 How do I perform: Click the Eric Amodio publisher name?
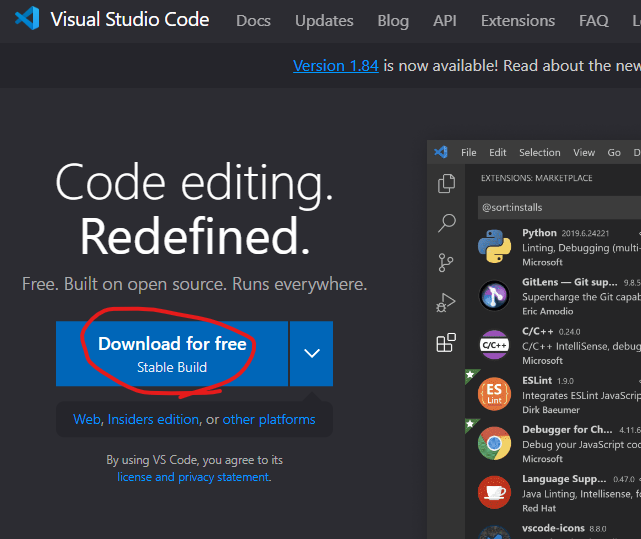click(547, 311)
